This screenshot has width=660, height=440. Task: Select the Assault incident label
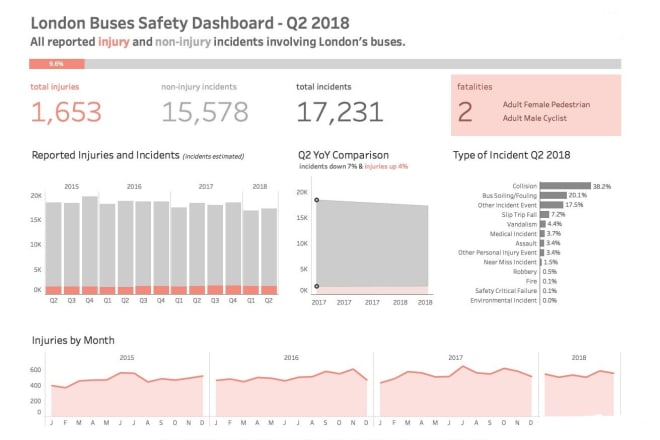(526, 243)
